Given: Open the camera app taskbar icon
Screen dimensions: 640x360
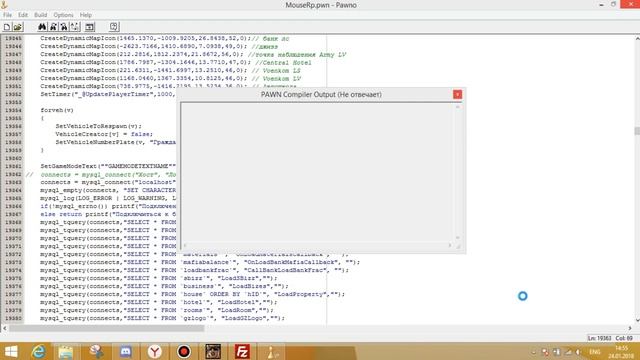Looking at the screenshot, I should (213, 351).
